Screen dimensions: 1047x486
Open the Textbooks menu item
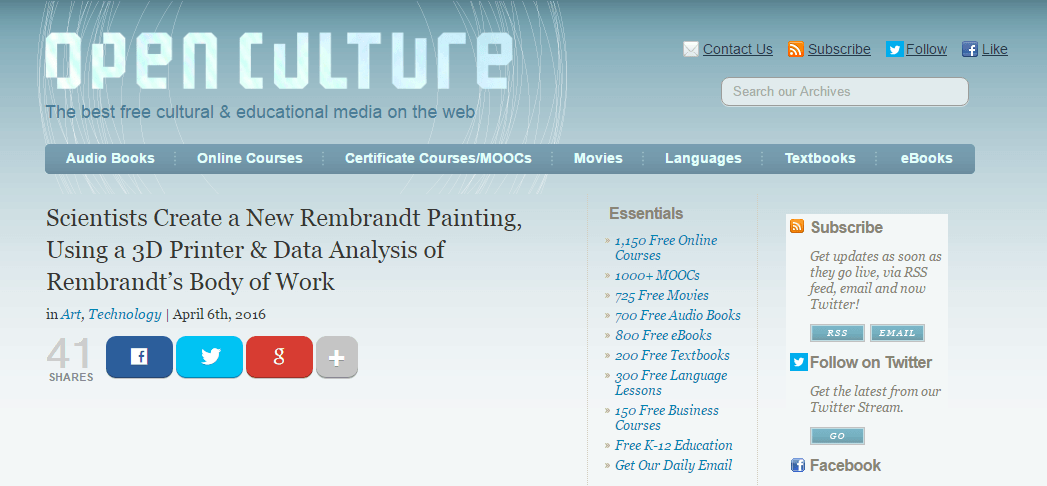click(820, 158)
